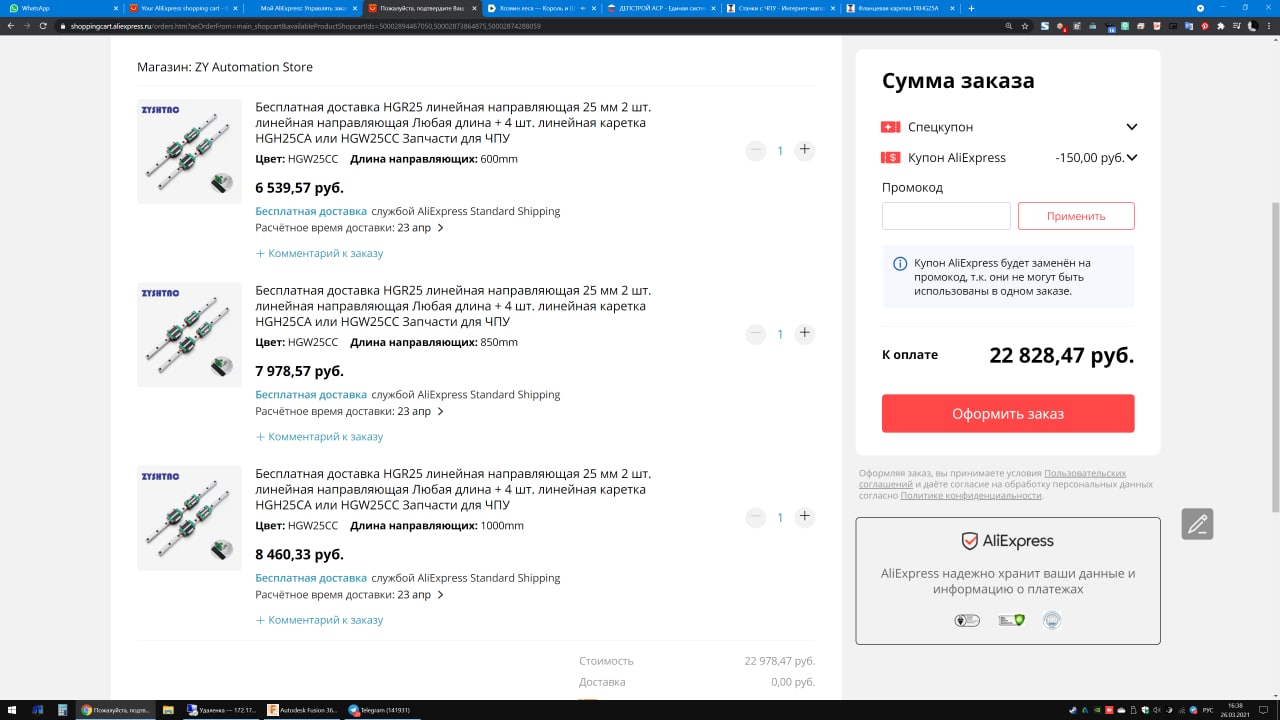1280x720 pixels.
Task: Click the РУС language indicator
Action: pos(1207,710)
